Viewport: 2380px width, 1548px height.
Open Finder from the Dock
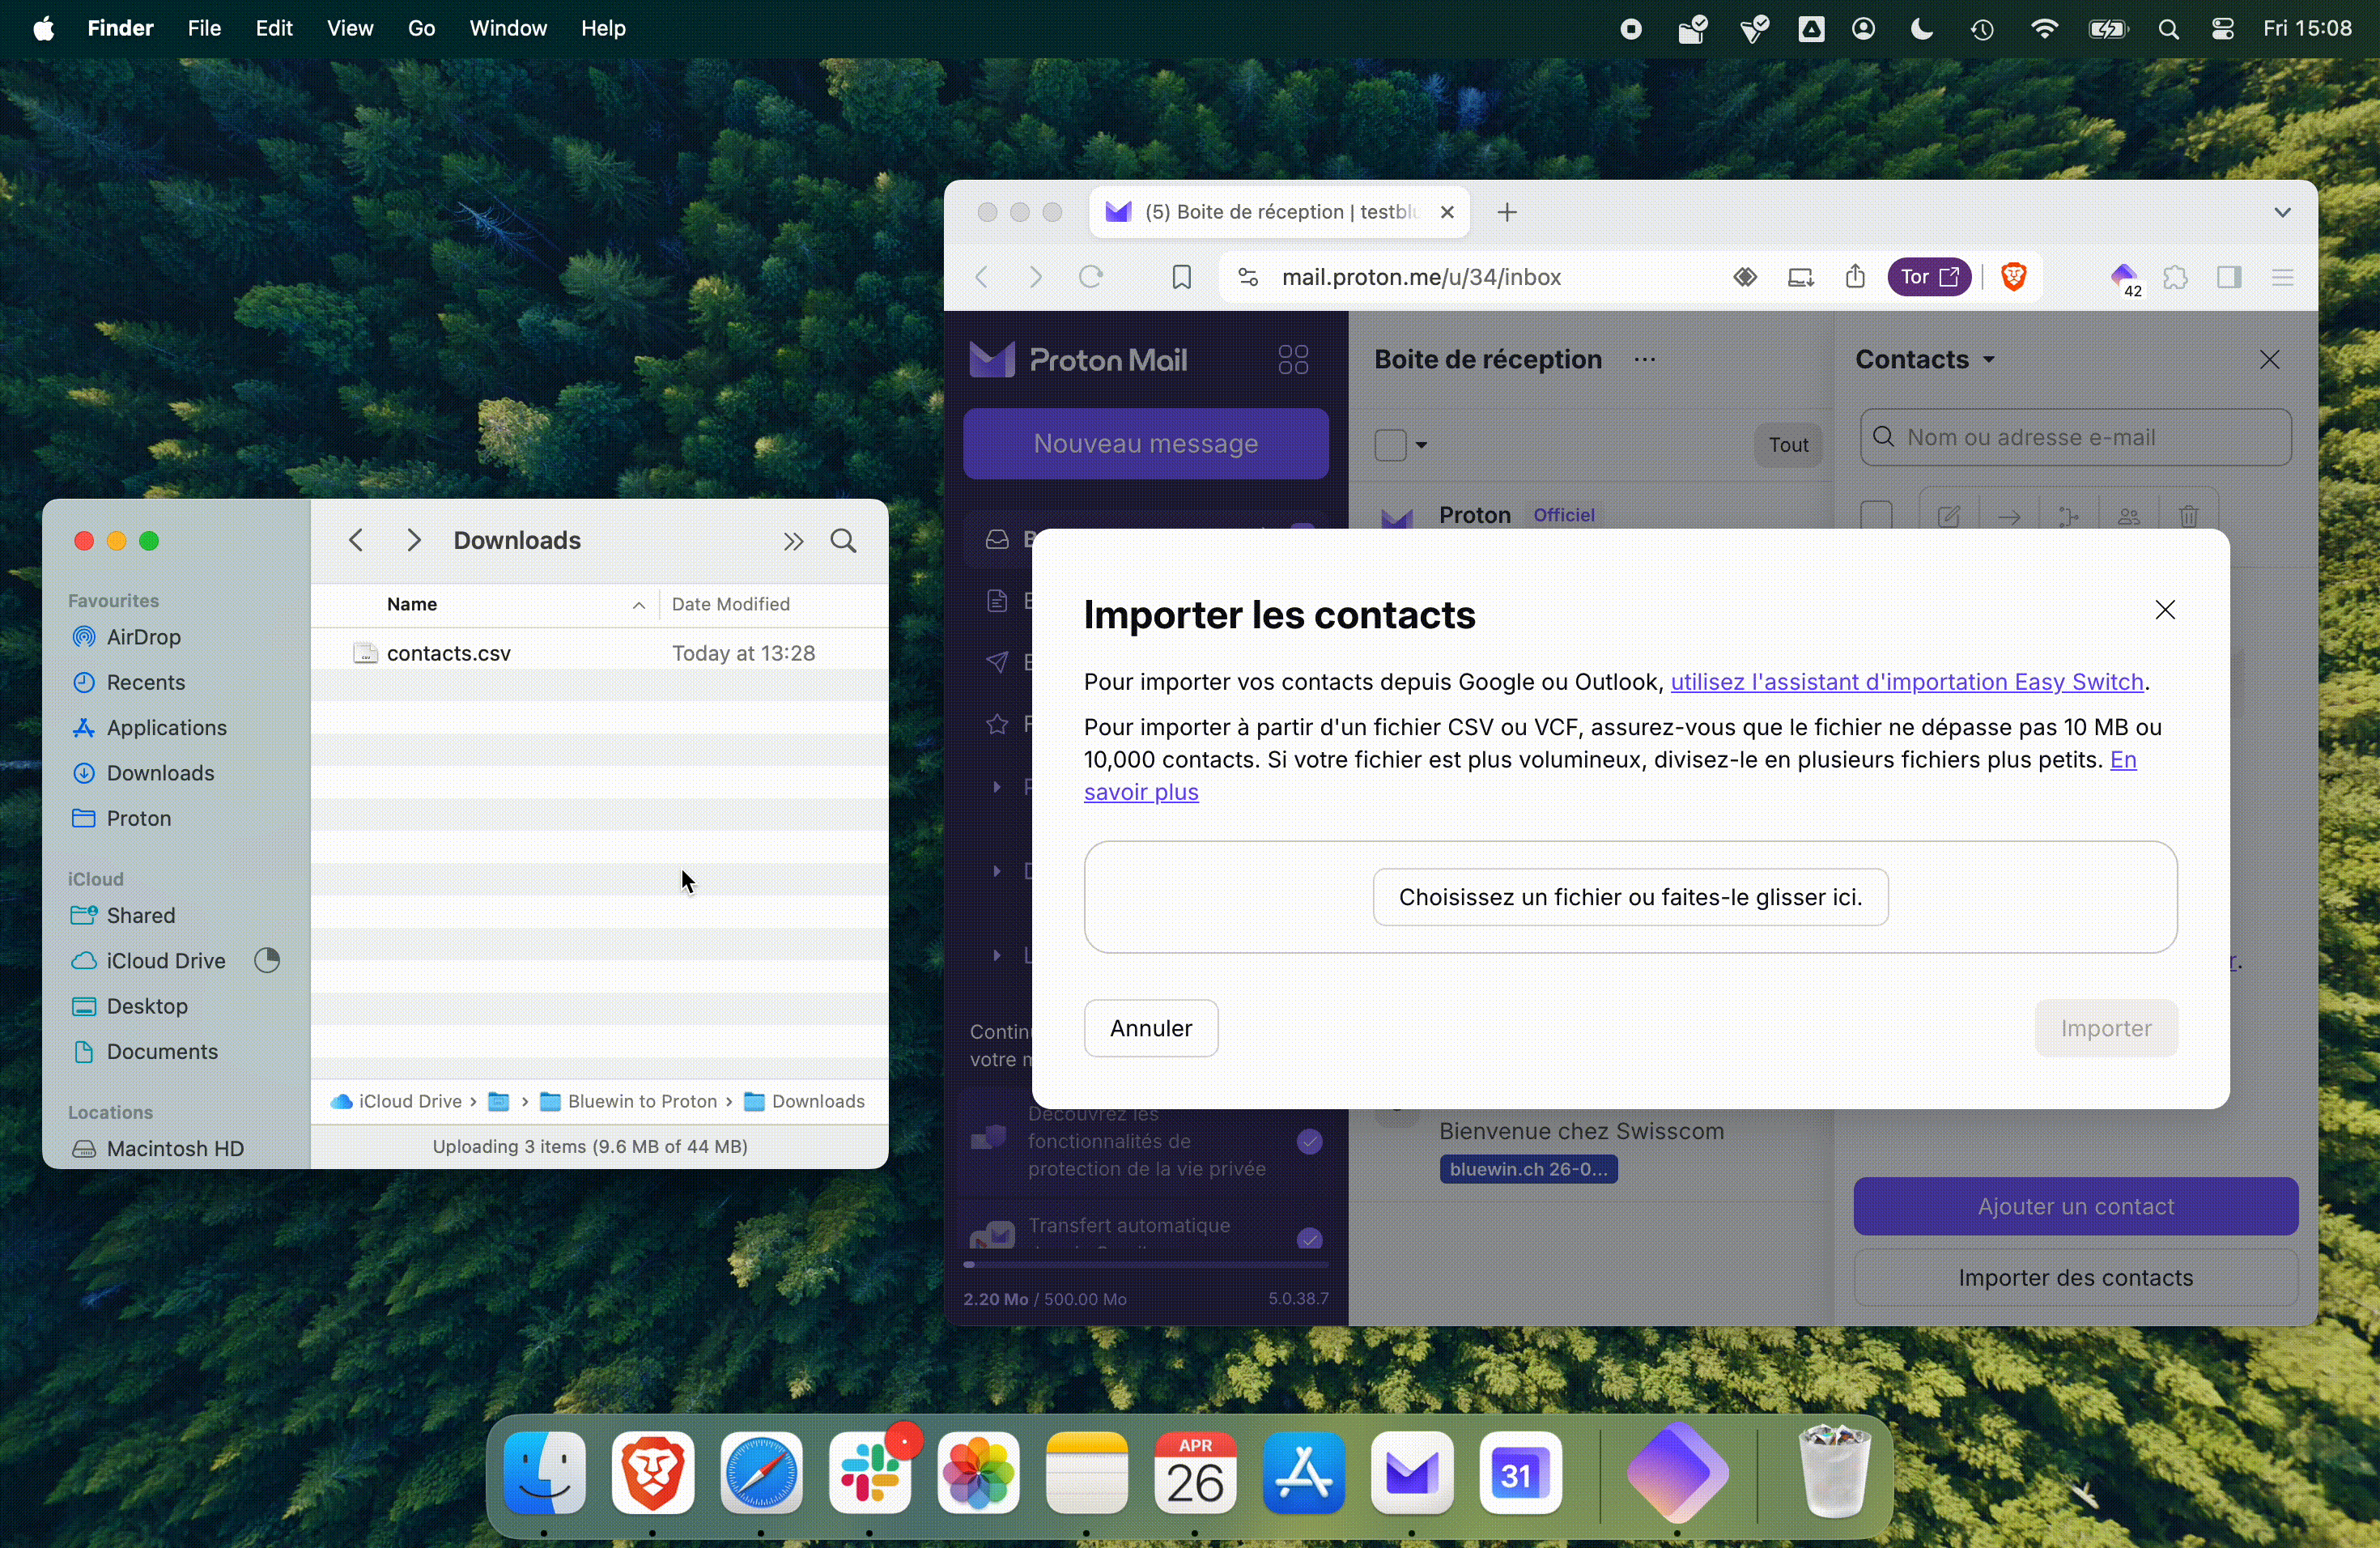544,1472
